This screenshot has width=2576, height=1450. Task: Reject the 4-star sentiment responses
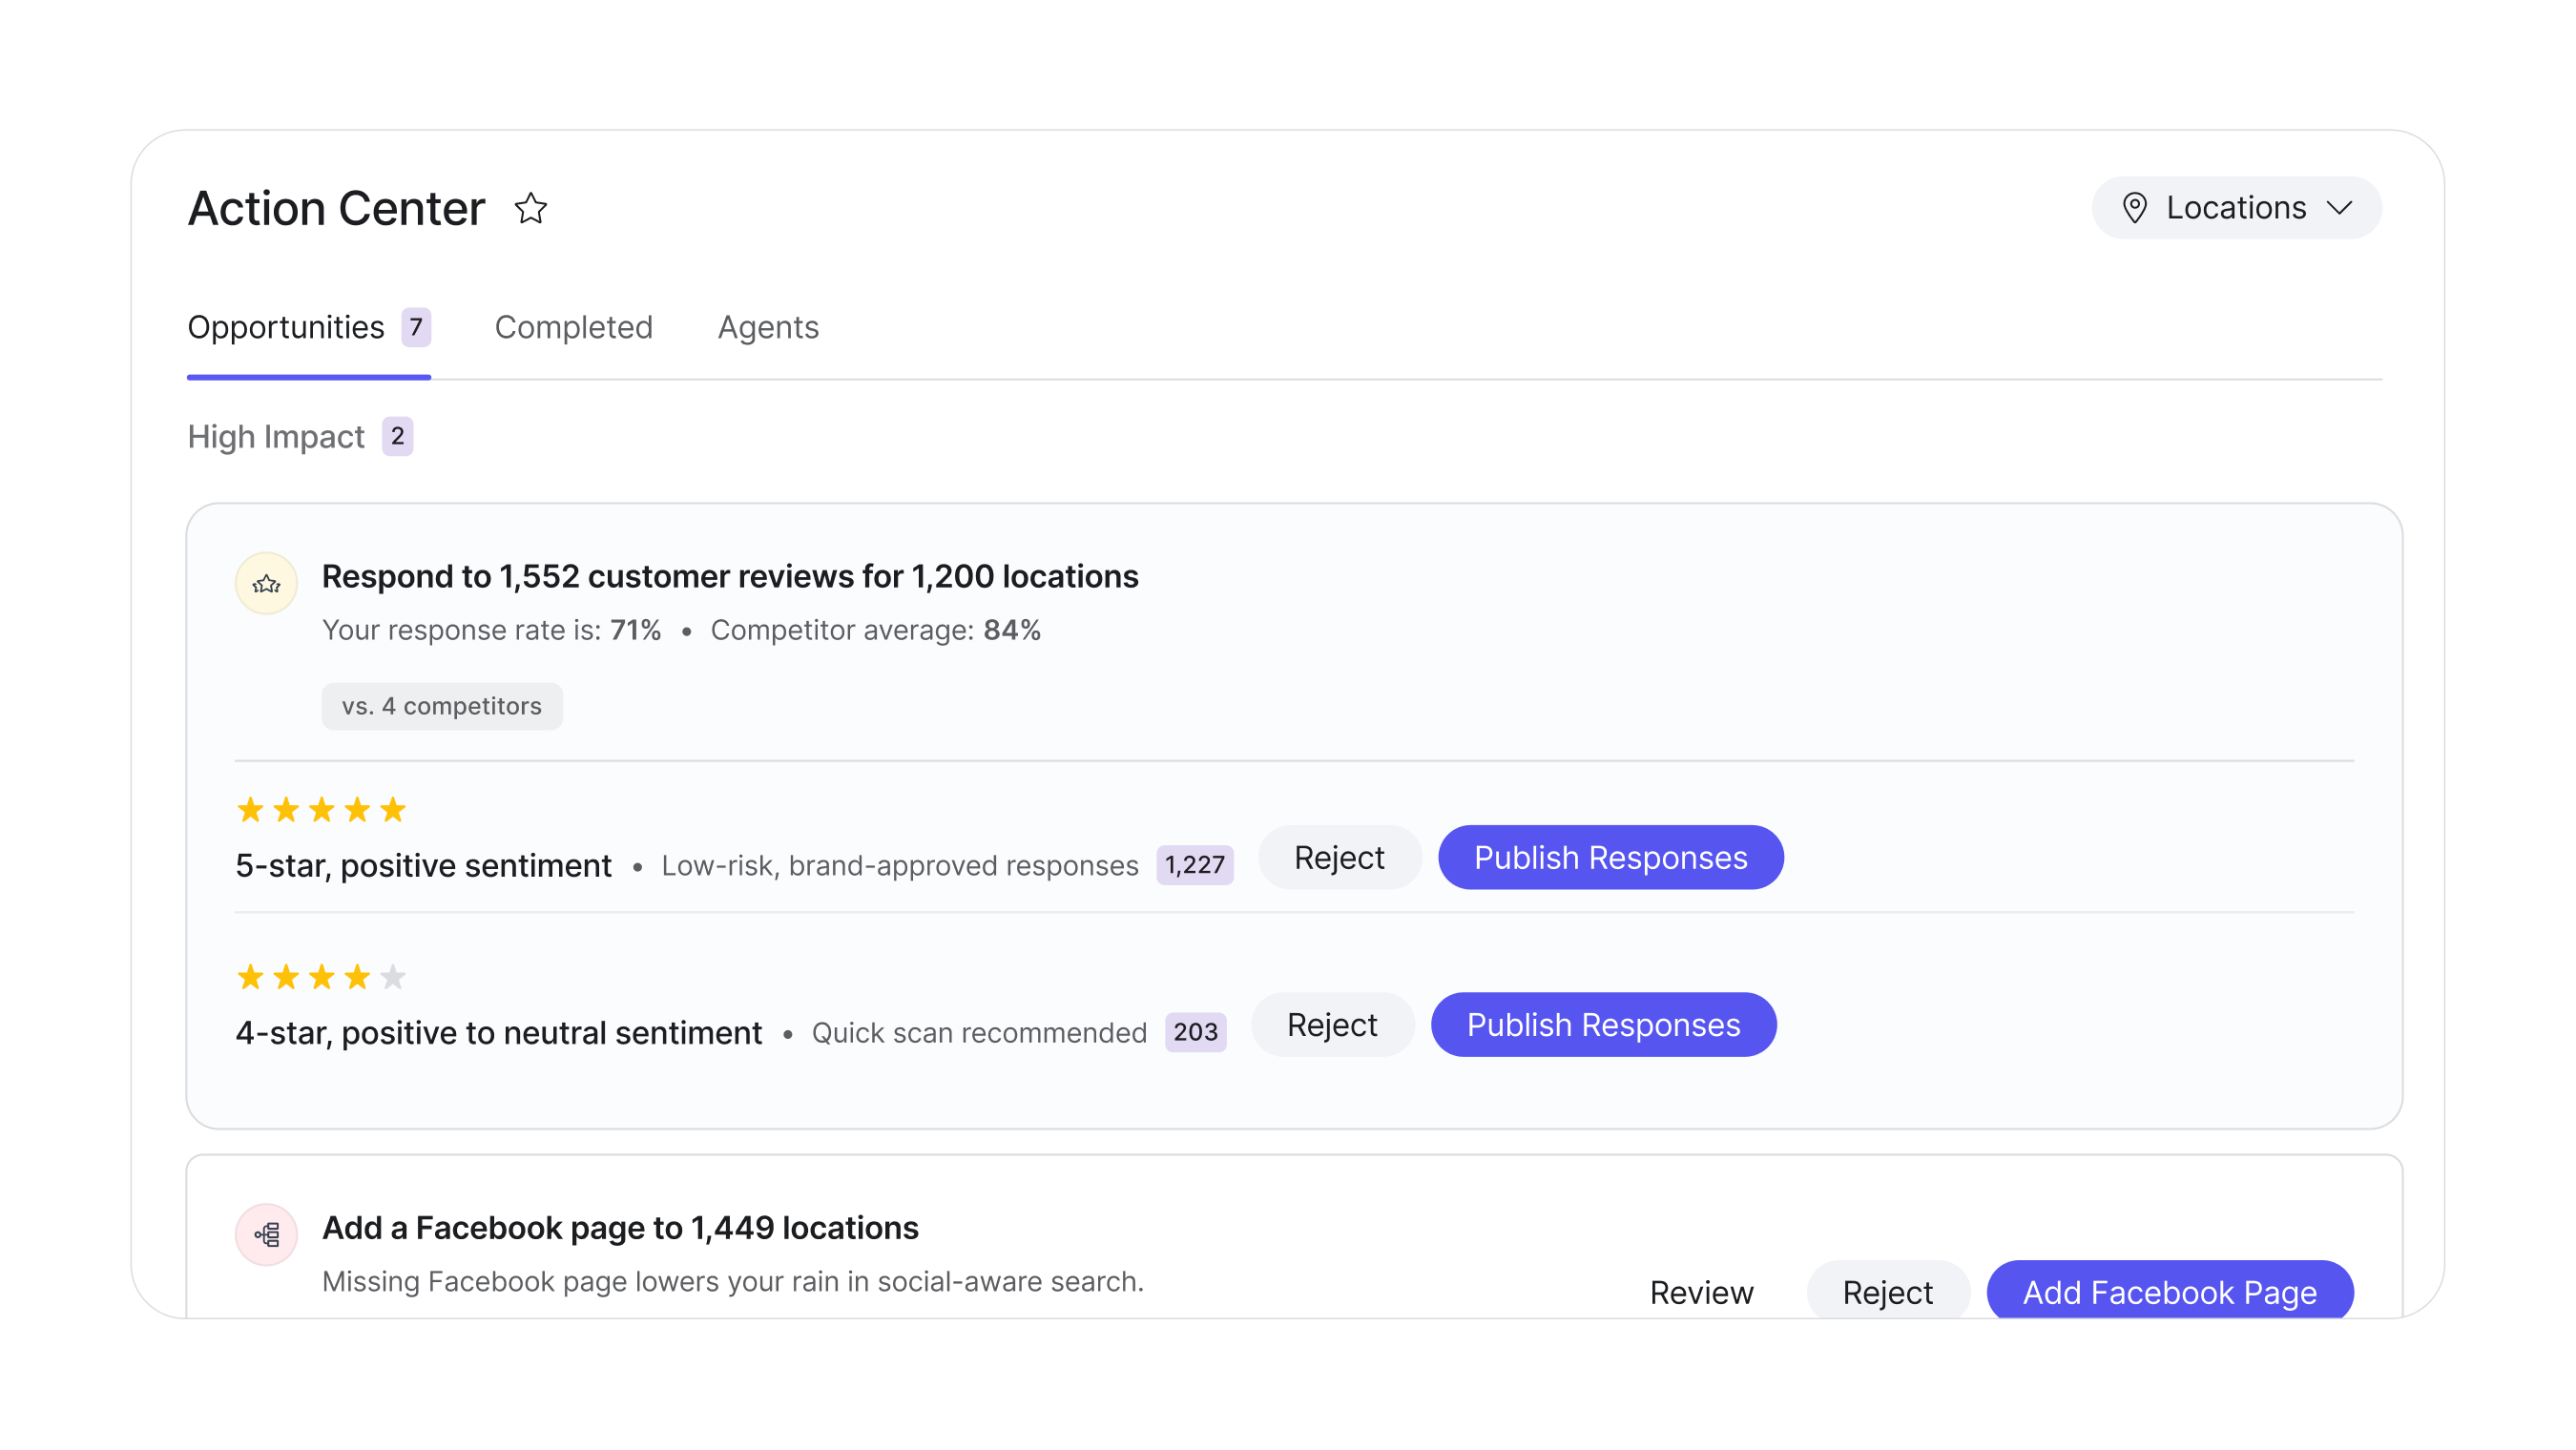point(1332,1025)
